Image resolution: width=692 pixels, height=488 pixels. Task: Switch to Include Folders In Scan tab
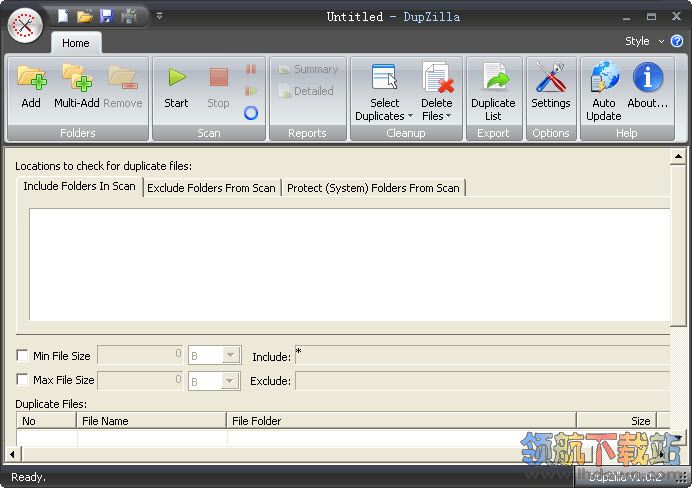click(79, 186)
